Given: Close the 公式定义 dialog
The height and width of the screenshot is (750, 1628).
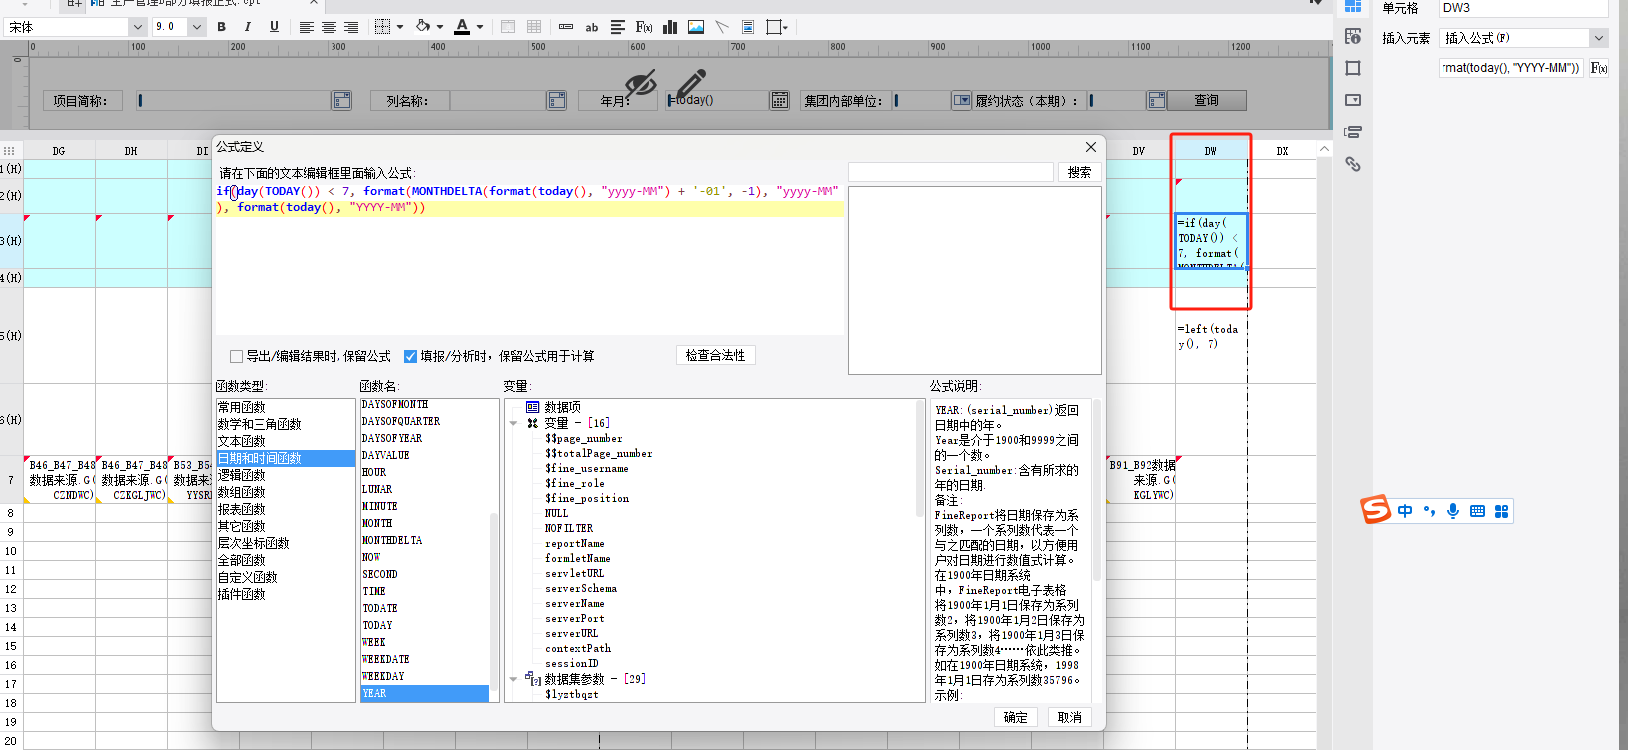Looking at the screenshot, I should tap(1091, 147).
